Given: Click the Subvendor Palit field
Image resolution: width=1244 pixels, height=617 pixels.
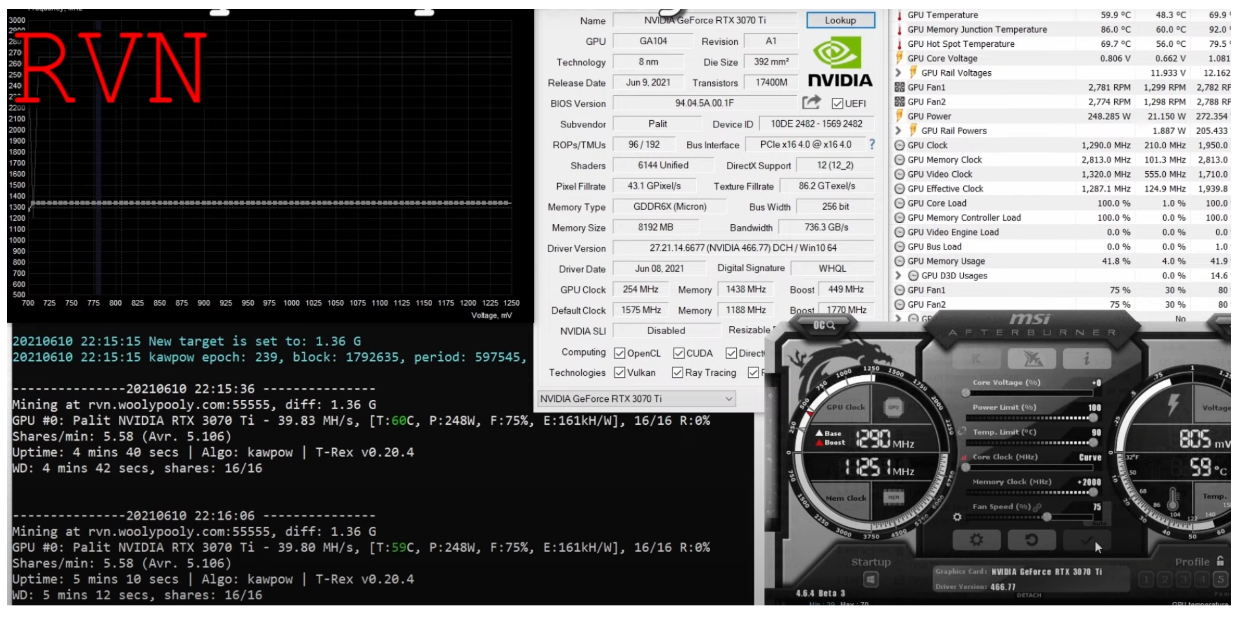Looking at the screenshot, I should click(x=657, y=124).
